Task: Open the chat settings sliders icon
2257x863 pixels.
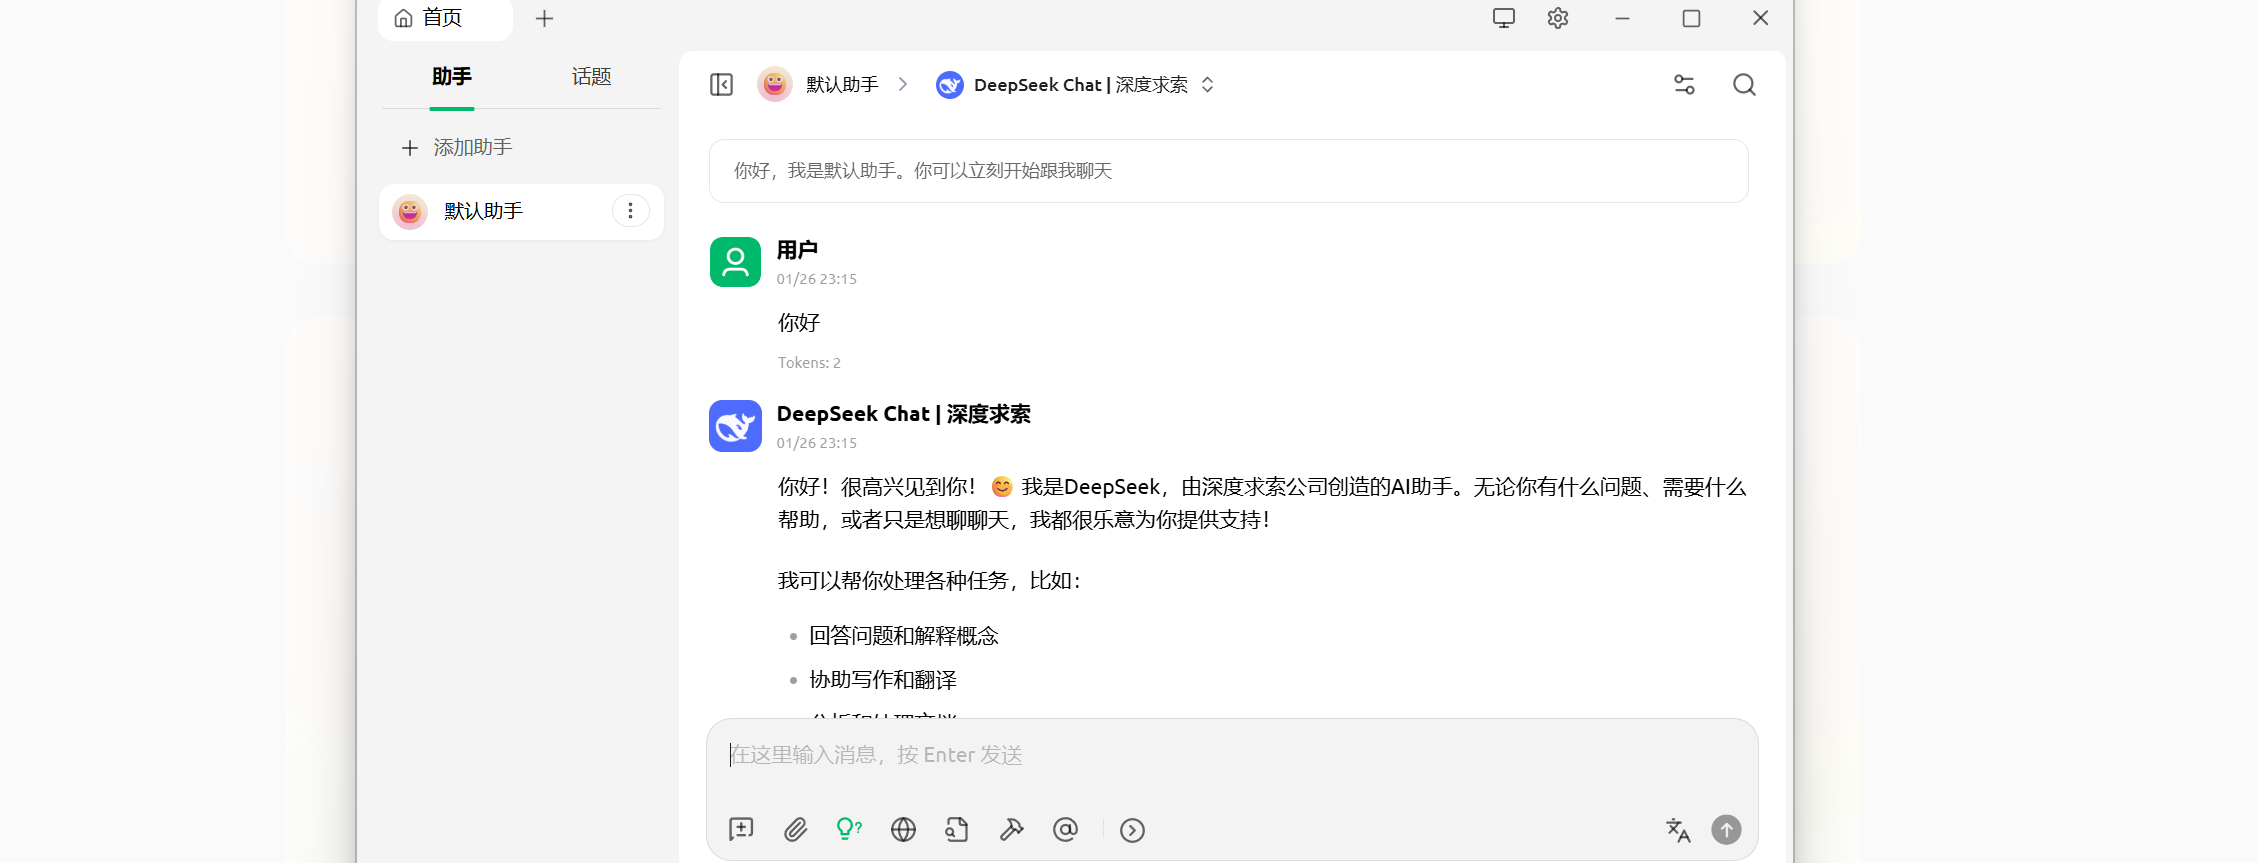Action: click(x=1684, y=85)
